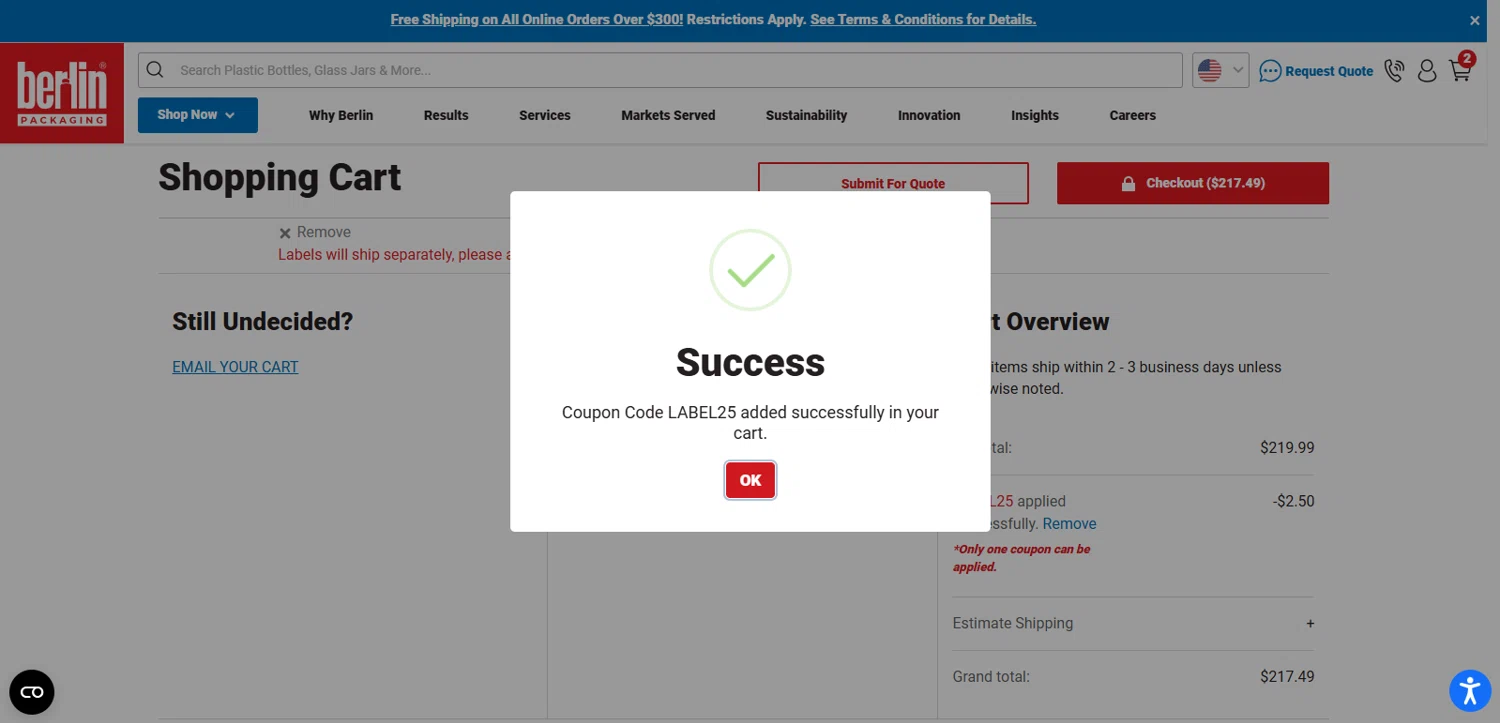Open the accessibility widget icon

click(1470, 691)
